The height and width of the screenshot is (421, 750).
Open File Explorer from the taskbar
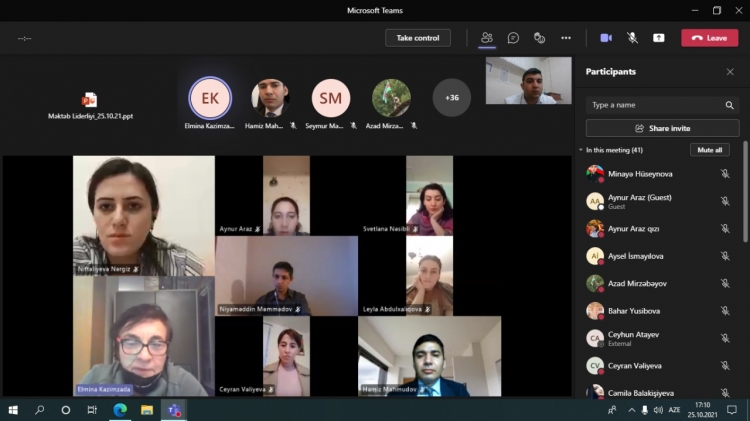click(147, 410)
